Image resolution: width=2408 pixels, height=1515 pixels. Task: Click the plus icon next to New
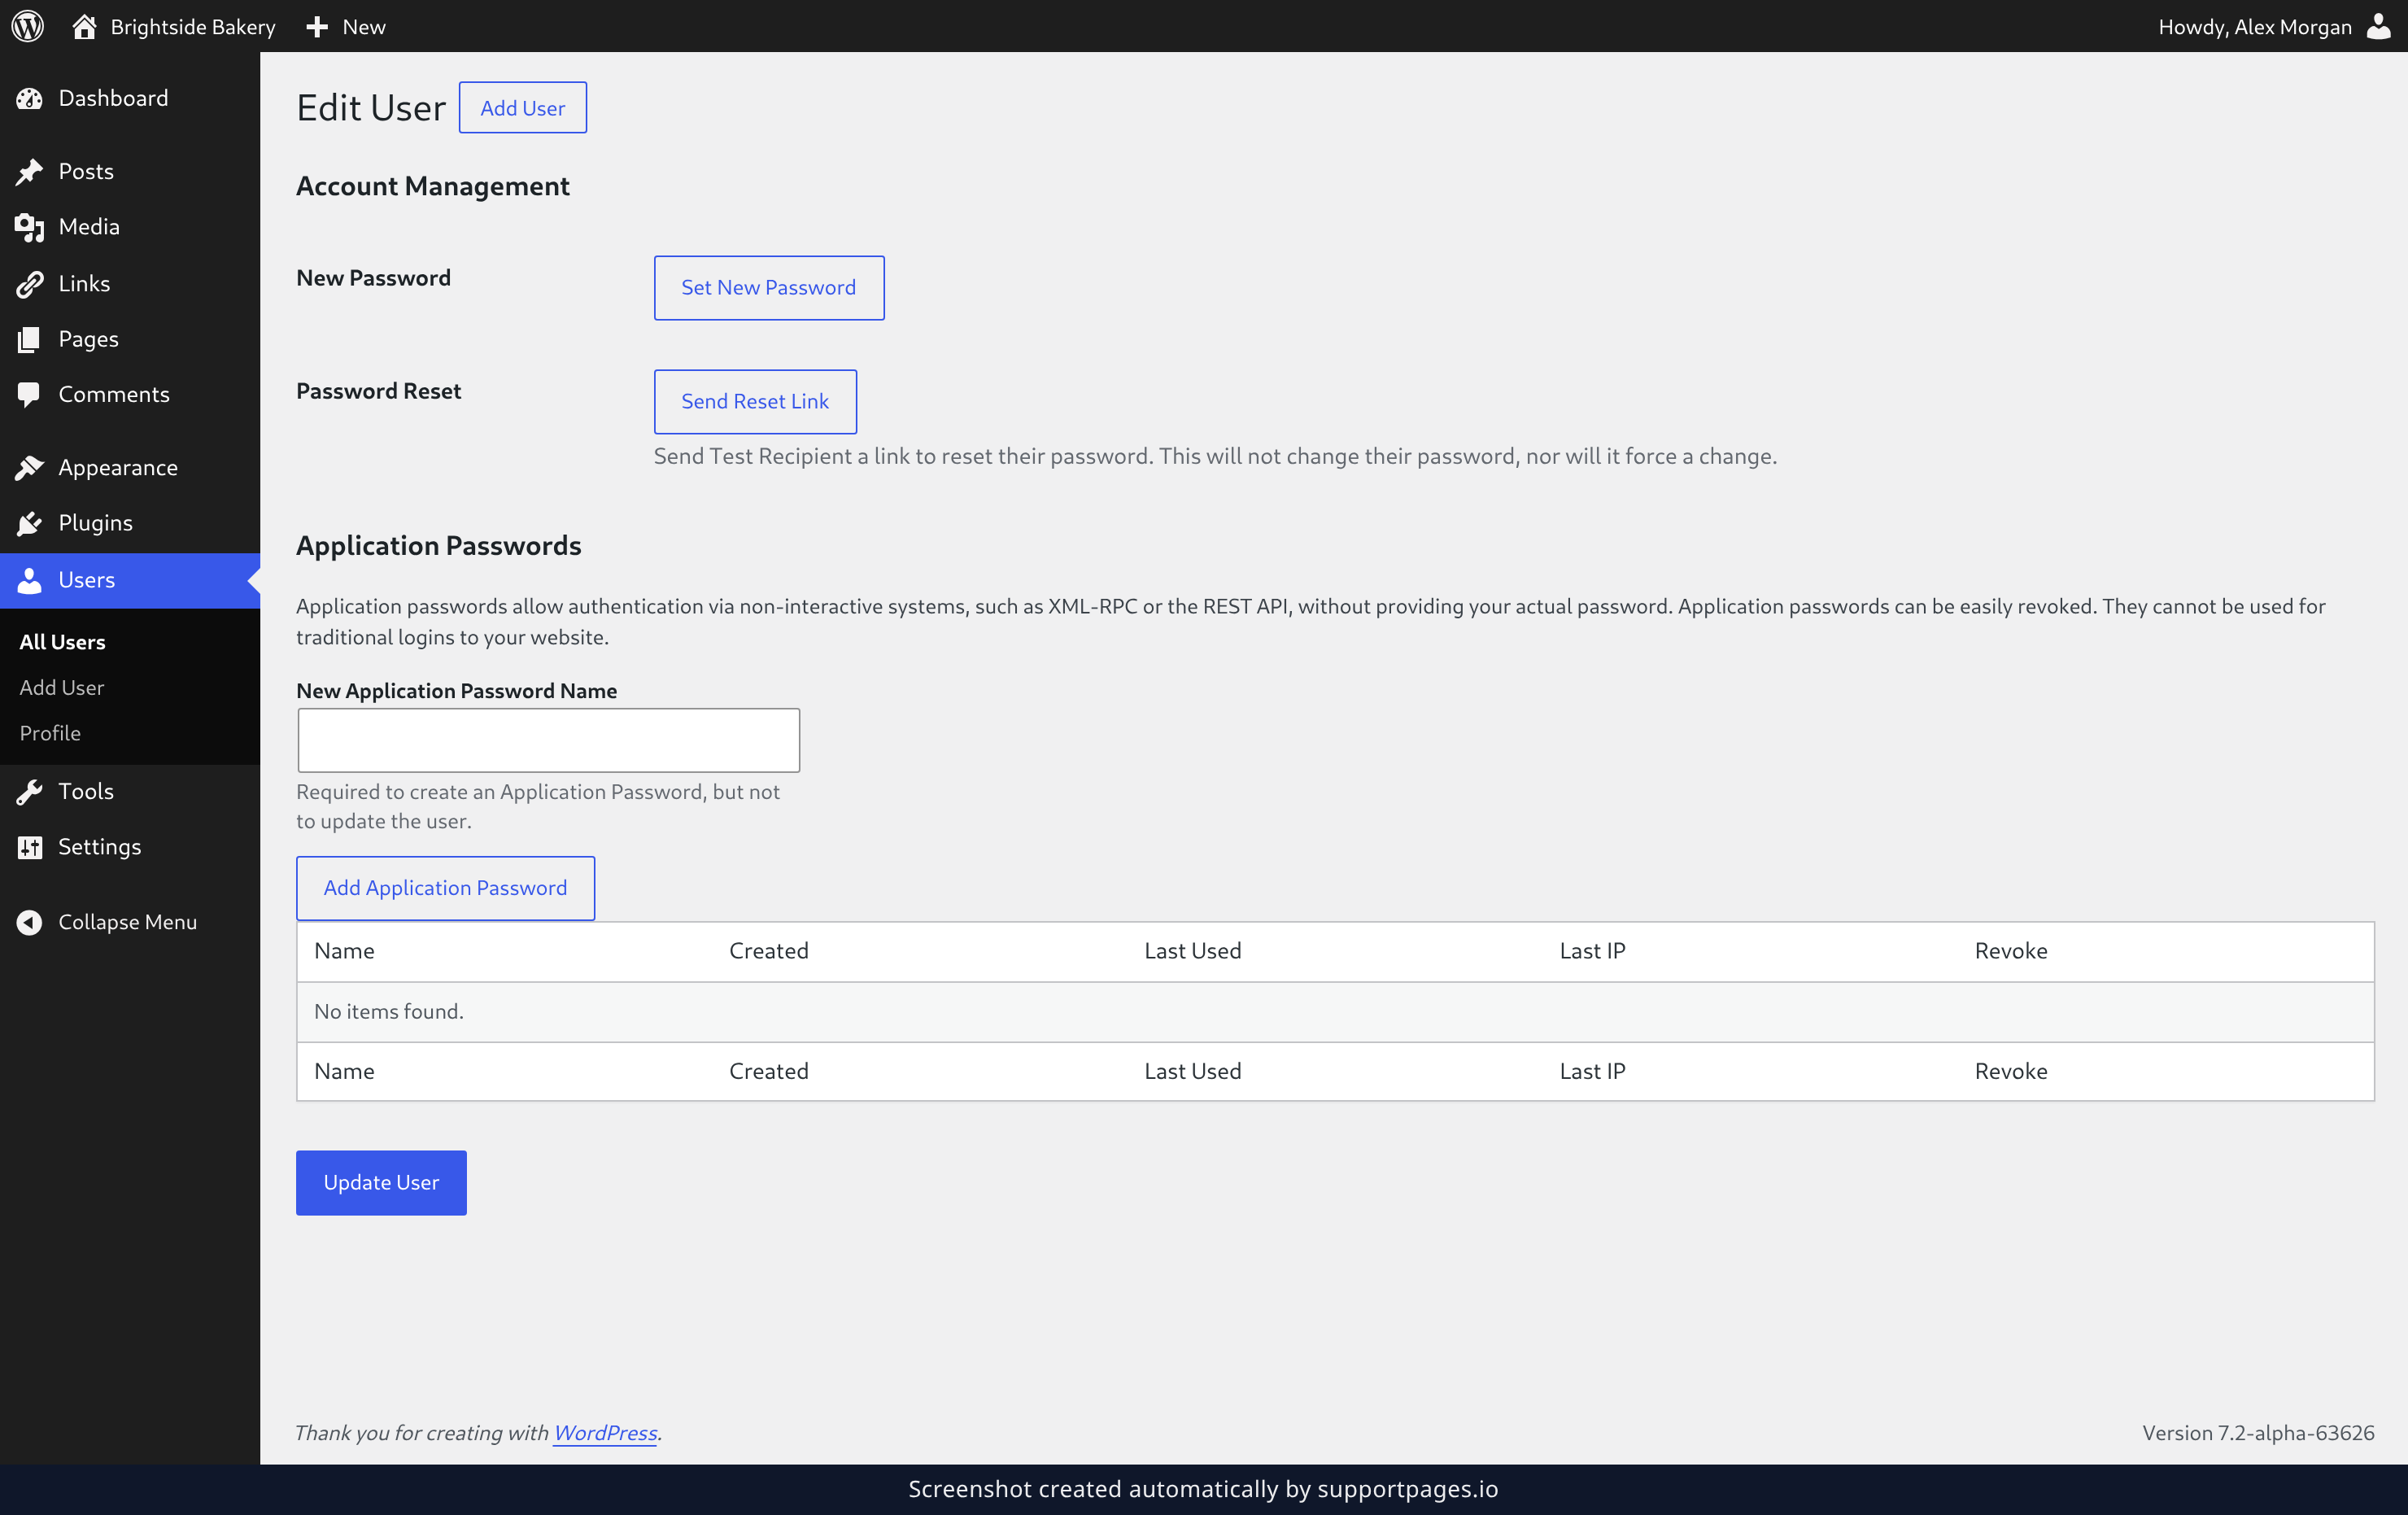(x=317, y=27)
